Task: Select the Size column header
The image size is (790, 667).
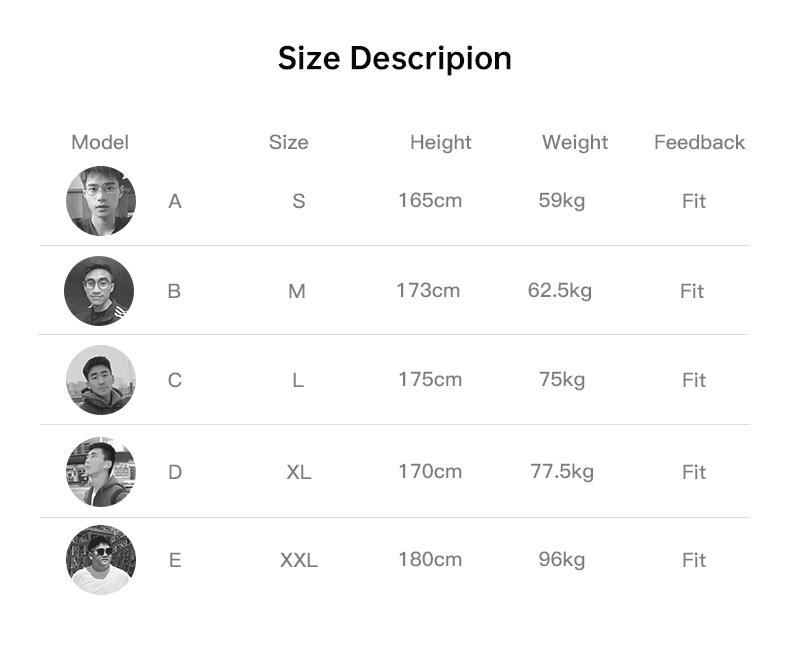Action: (x=288, y=142)
